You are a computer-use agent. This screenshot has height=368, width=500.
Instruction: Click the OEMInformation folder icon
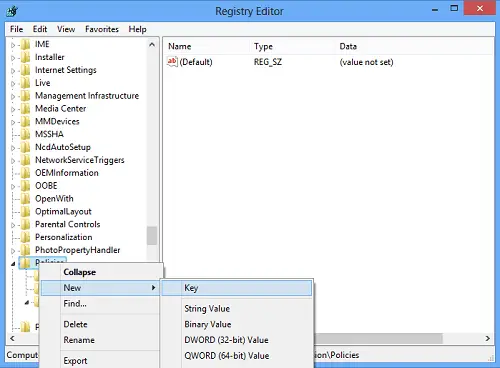point(25,173)
